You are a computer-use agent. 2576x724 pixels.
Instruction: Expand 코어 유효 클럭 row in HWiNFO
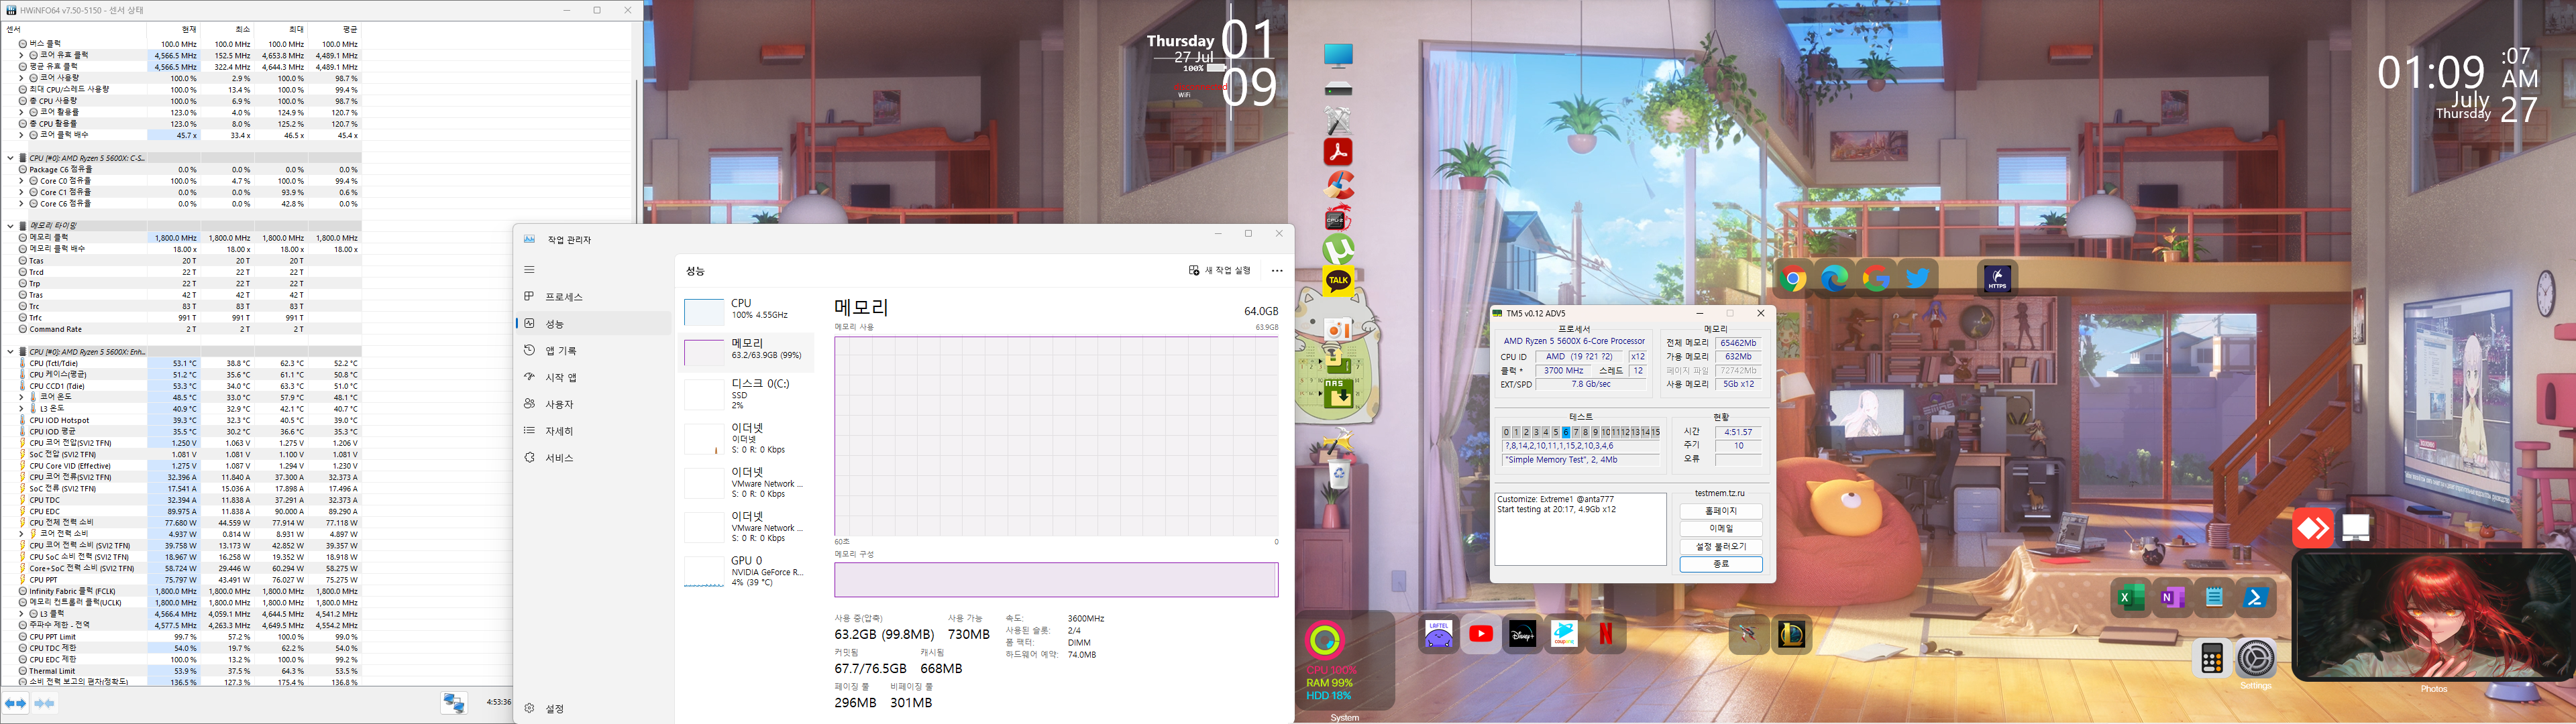click(x=21, y=55)
